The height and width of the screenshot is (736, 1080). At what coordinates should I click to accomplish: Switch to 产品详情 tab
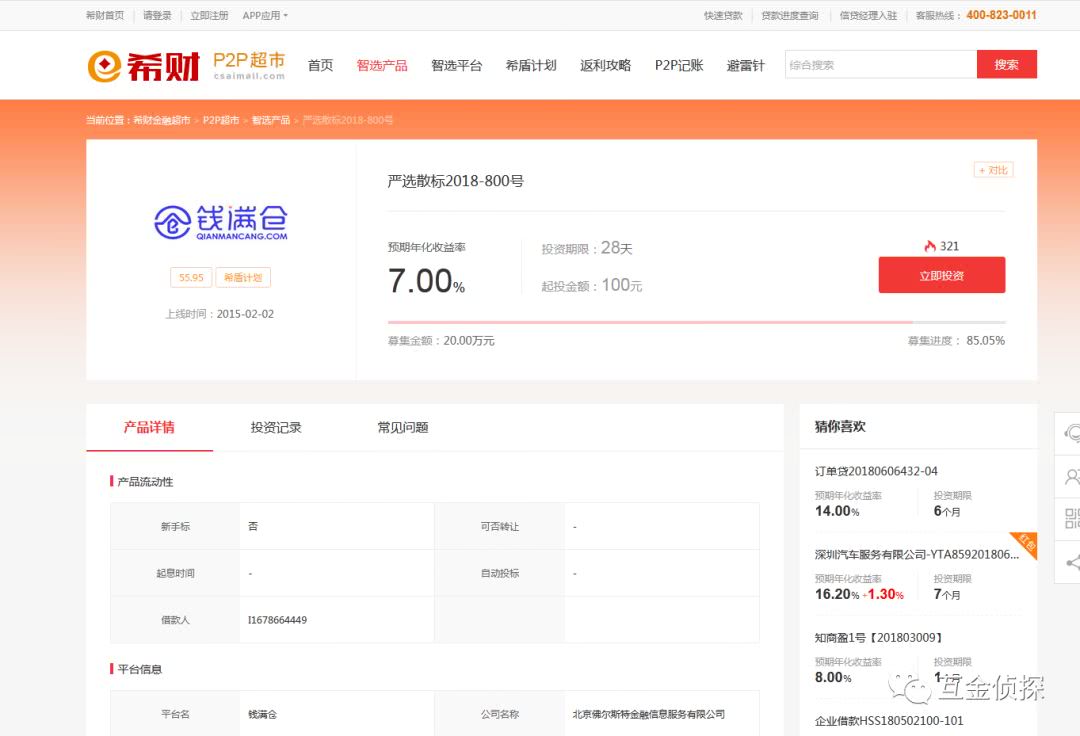point(149,428)
